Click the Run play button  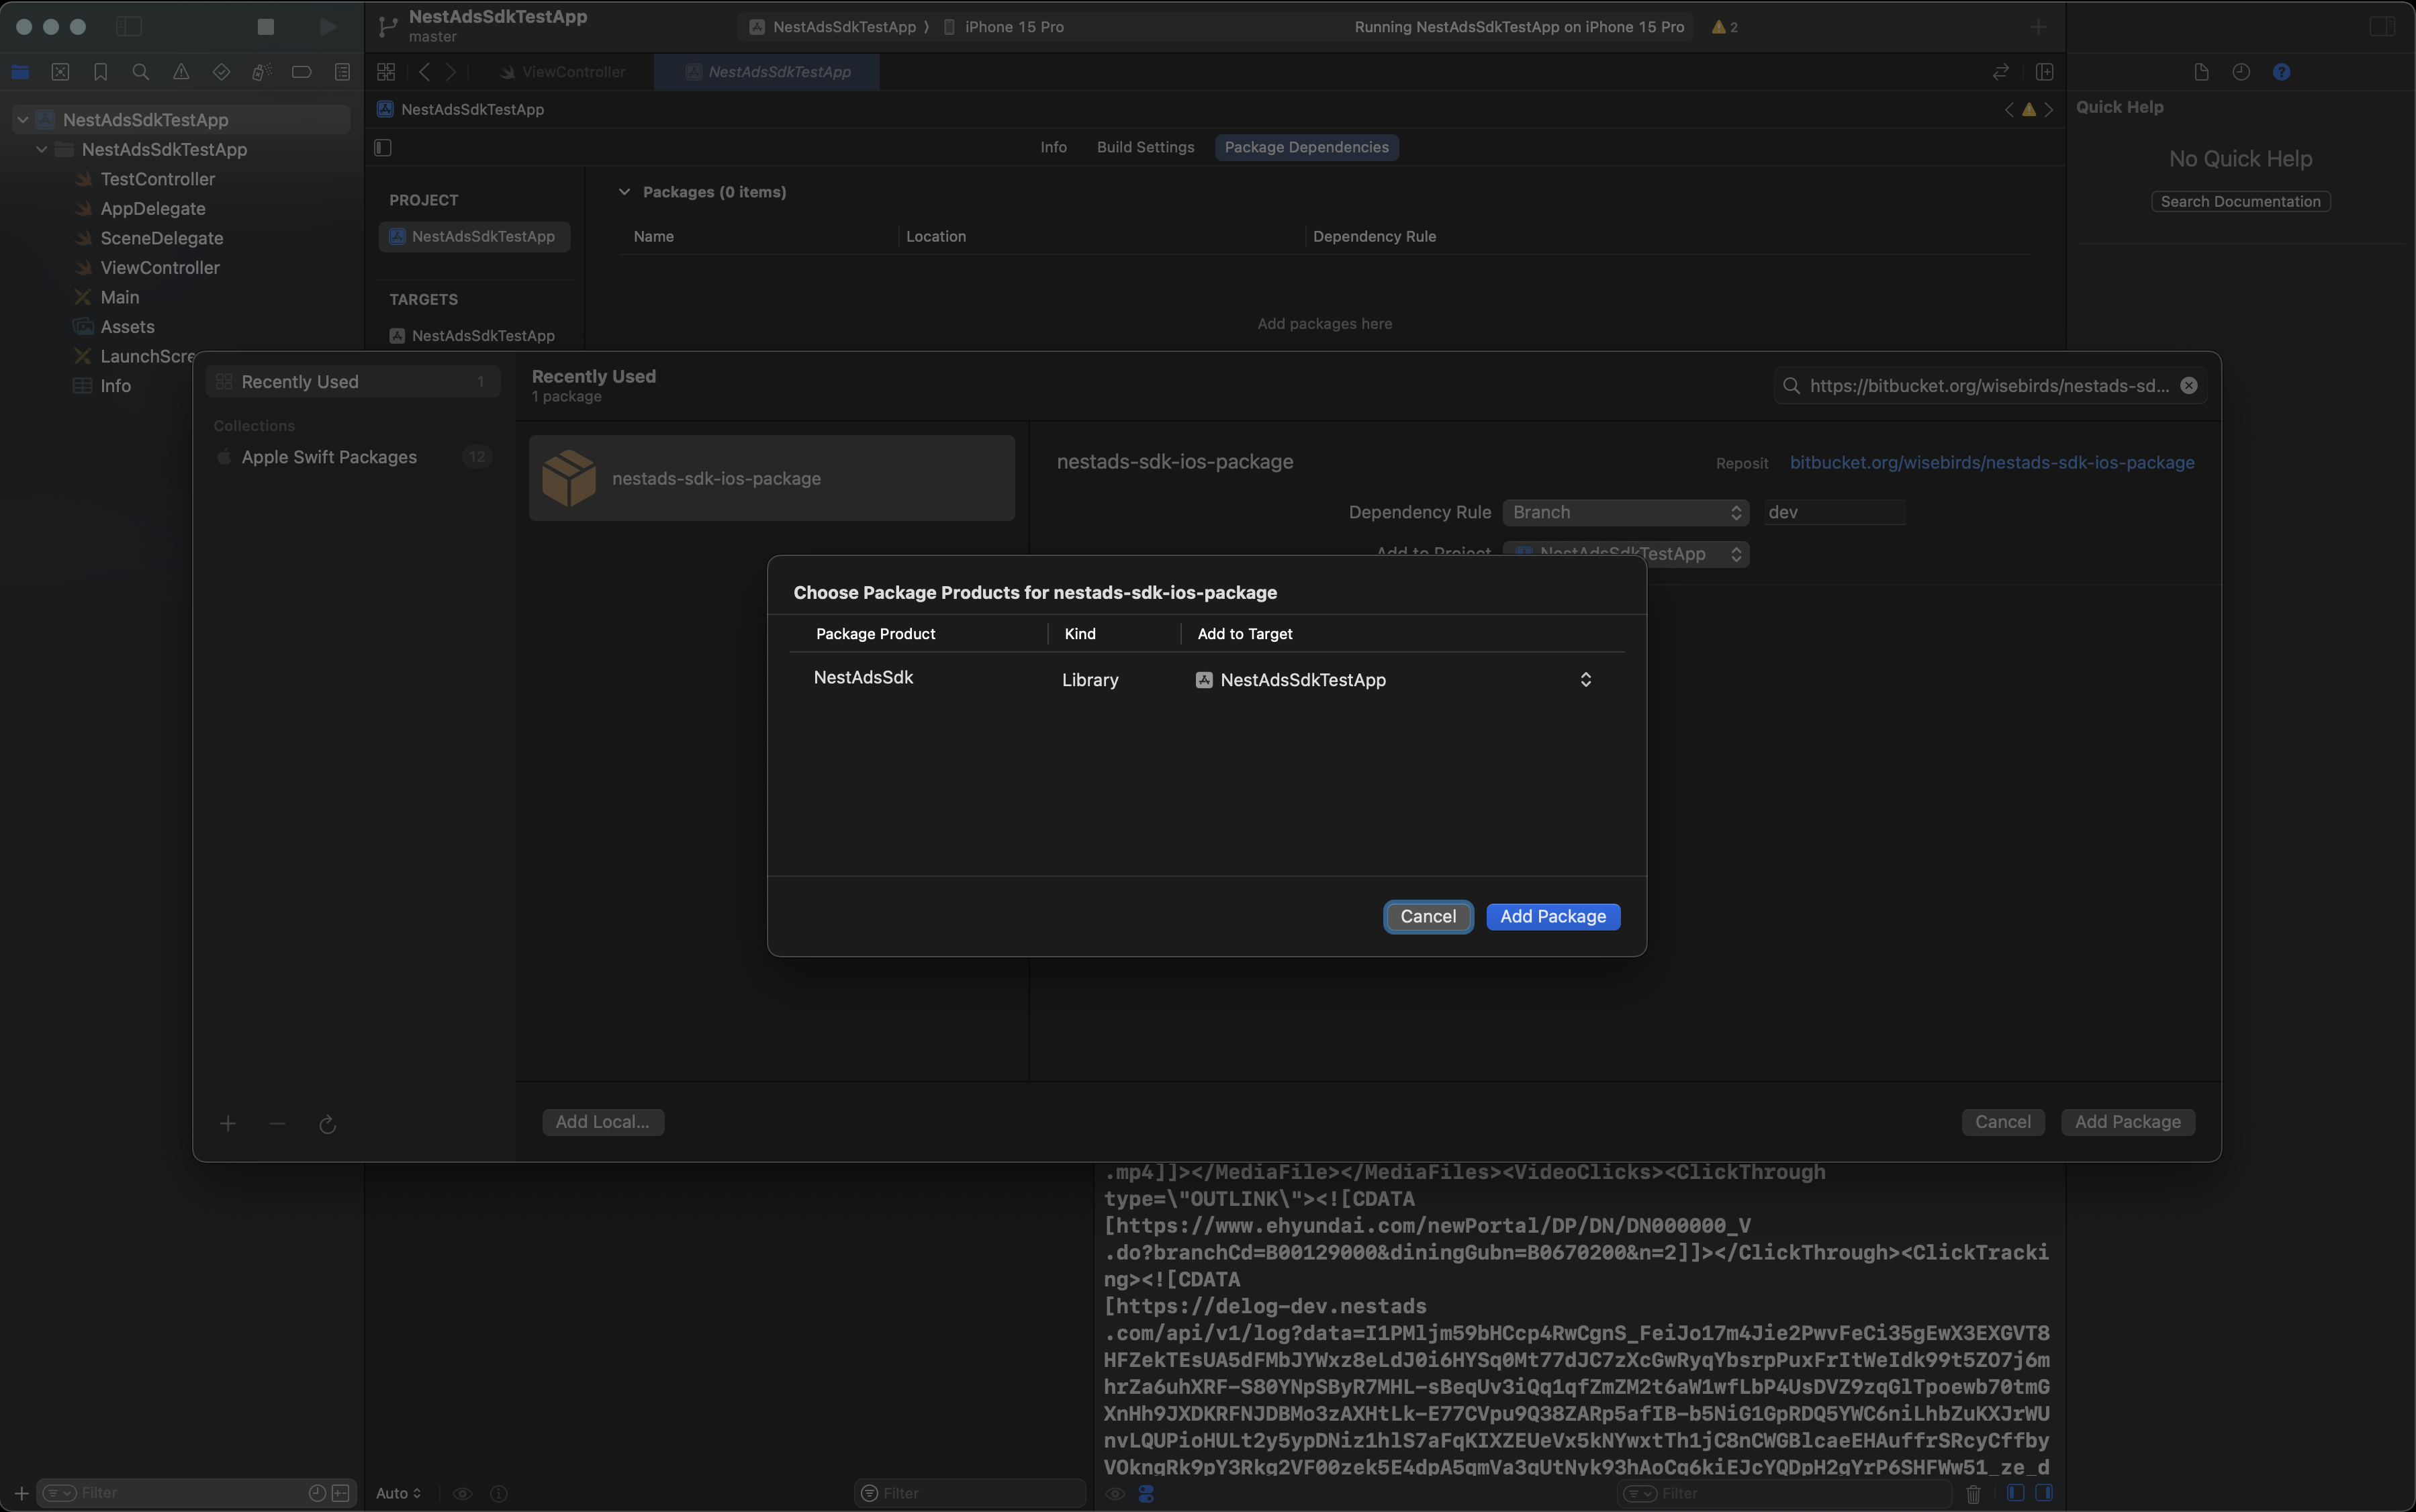point(327,27)
